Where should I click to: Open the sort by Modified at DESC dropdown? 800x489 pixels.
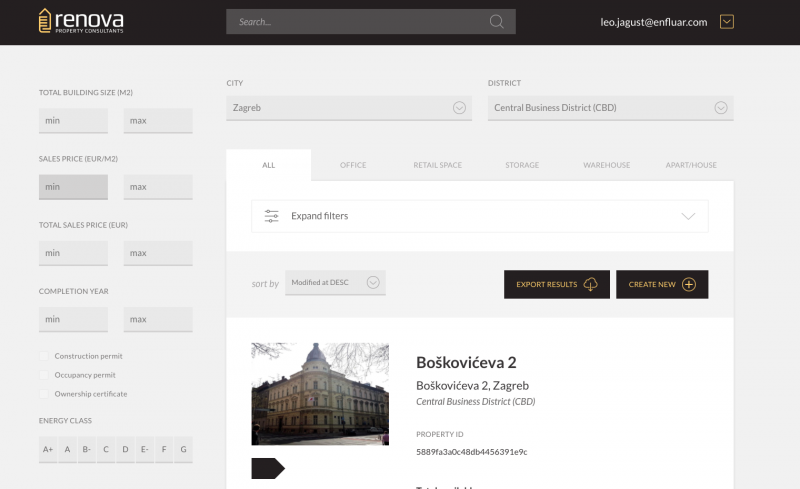pyautogui.click(x=335, y=282)
